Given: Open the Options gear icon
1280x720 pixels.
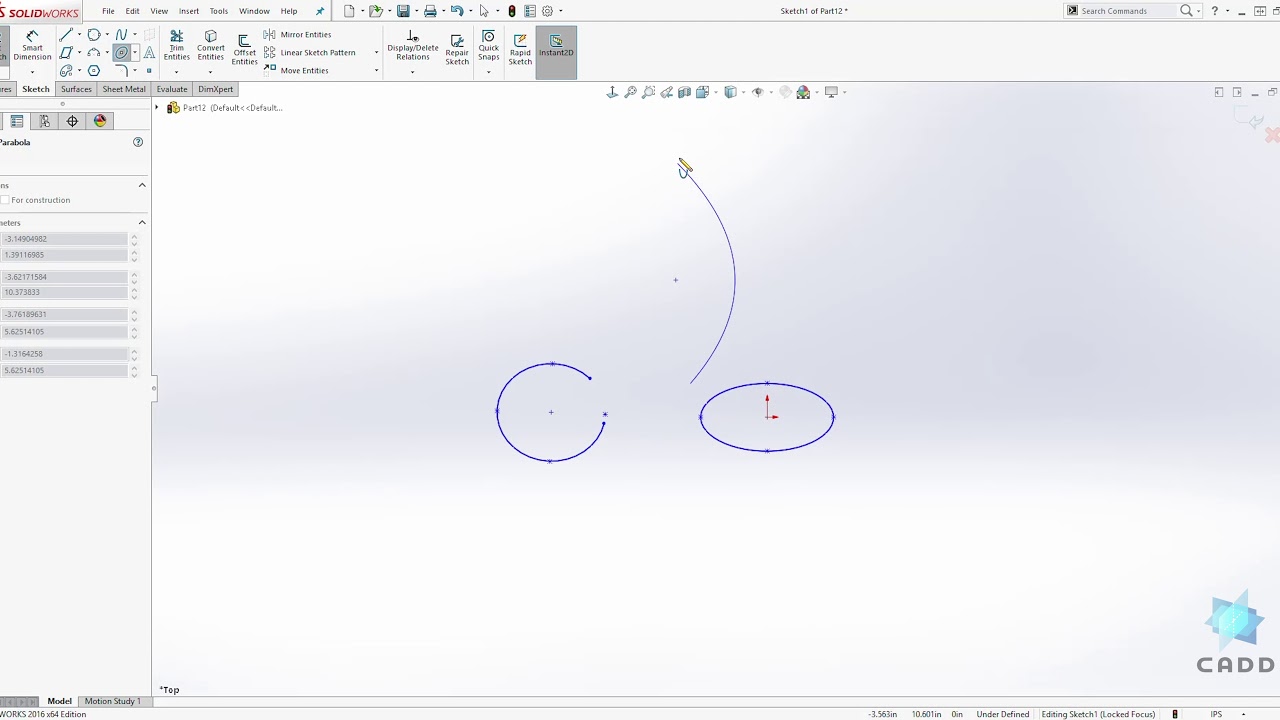Looking at the screenshot, I should (x=547, y=11).
